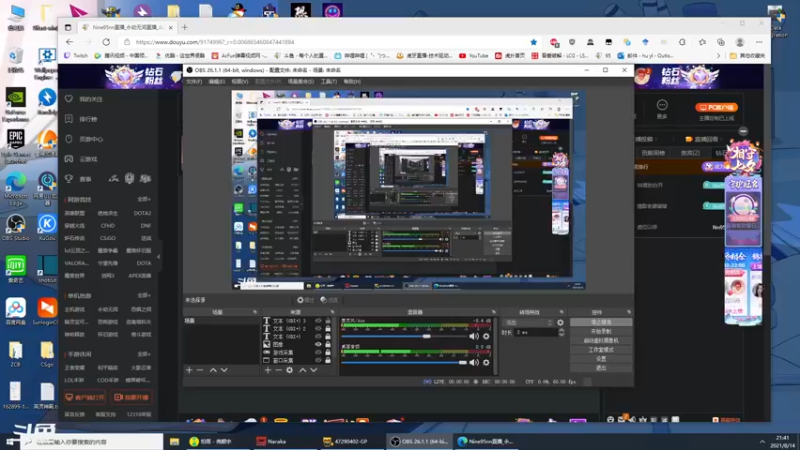800x450 pixels.
Task: Collapse the Douyu sidebar with the arrow handle
Action: pyautogui.click(x=159, y=257)
